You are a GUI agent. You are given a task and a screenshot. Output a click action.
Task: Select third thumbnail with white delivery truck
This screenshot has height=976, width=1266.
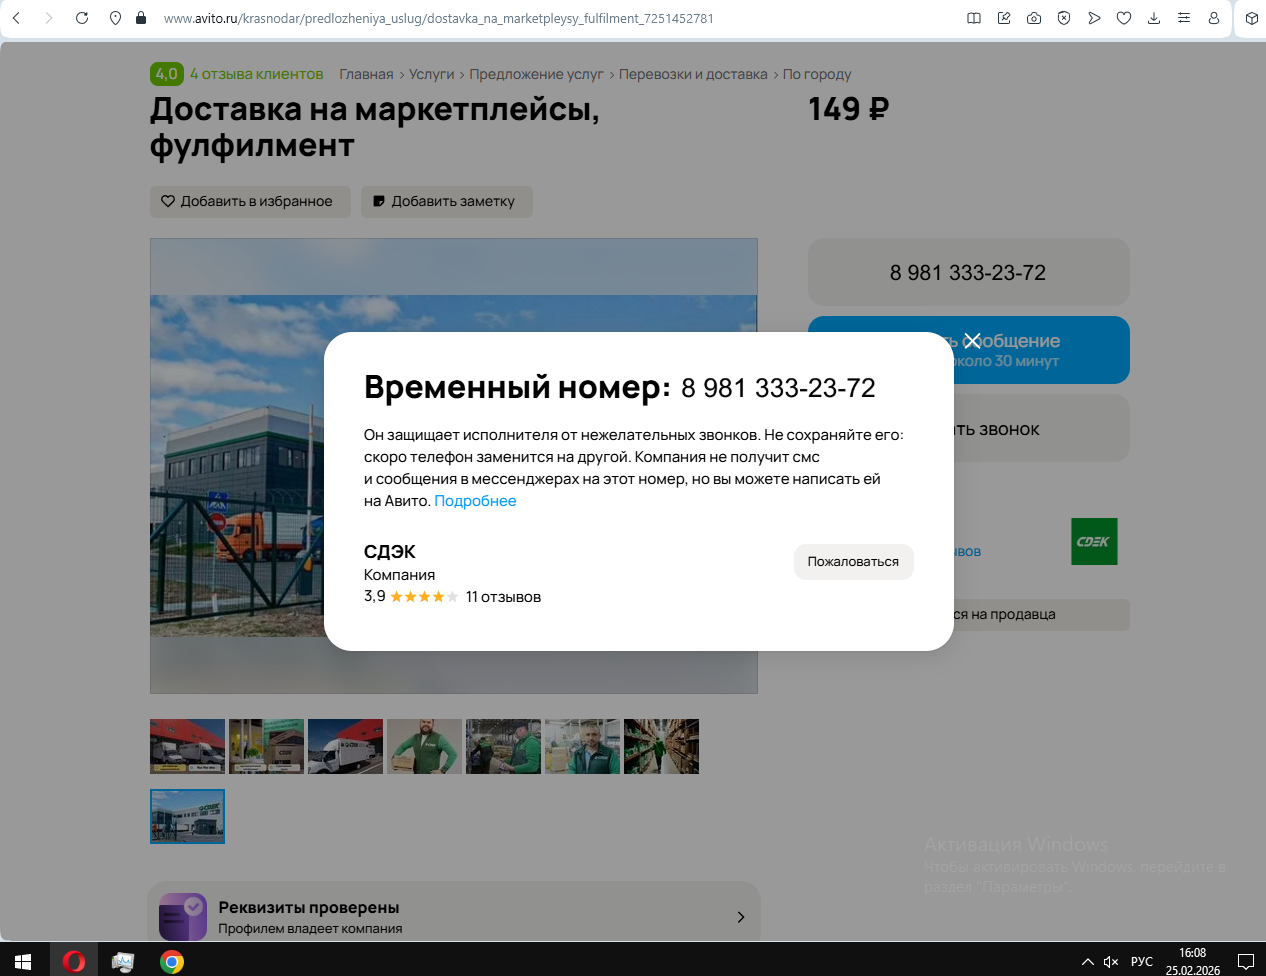(345, 746)
